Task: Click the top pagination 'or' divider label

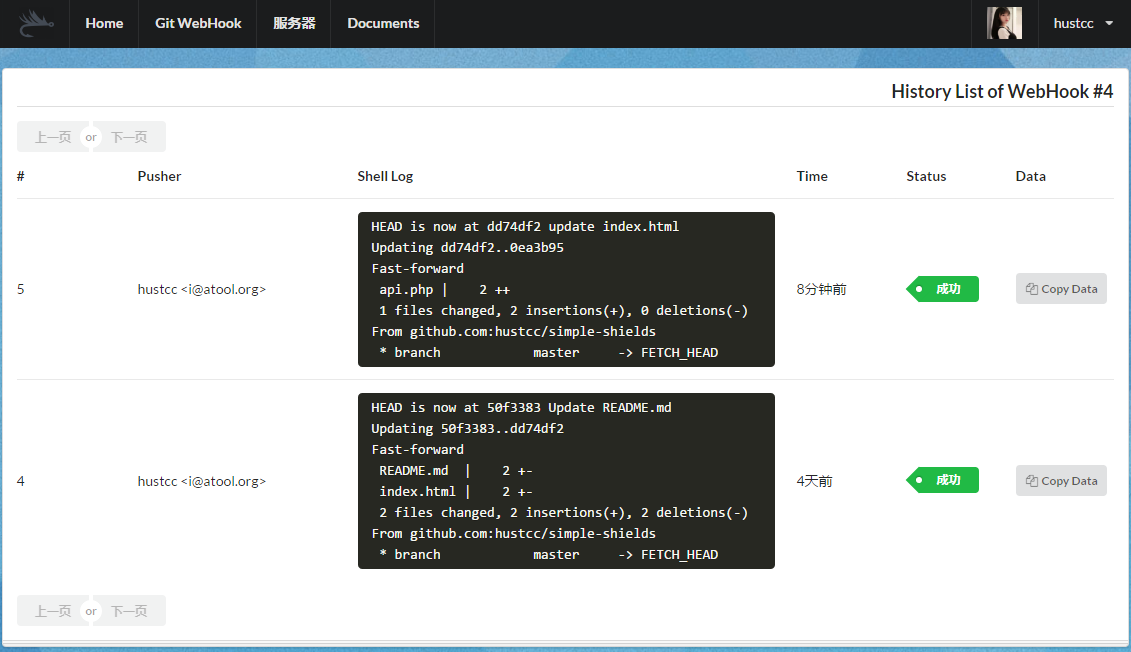Action: click(x=91, y=137)
